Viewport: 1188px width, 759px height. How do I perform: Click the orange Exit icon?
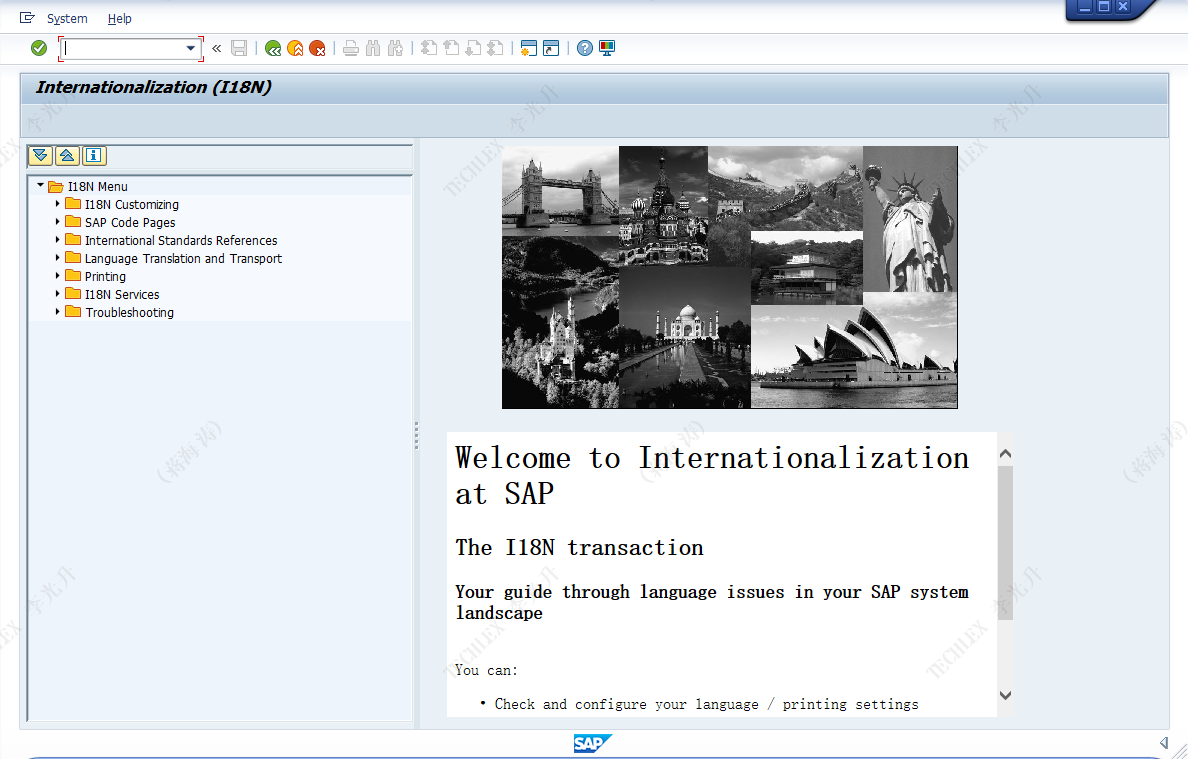(x=295, y=48)
